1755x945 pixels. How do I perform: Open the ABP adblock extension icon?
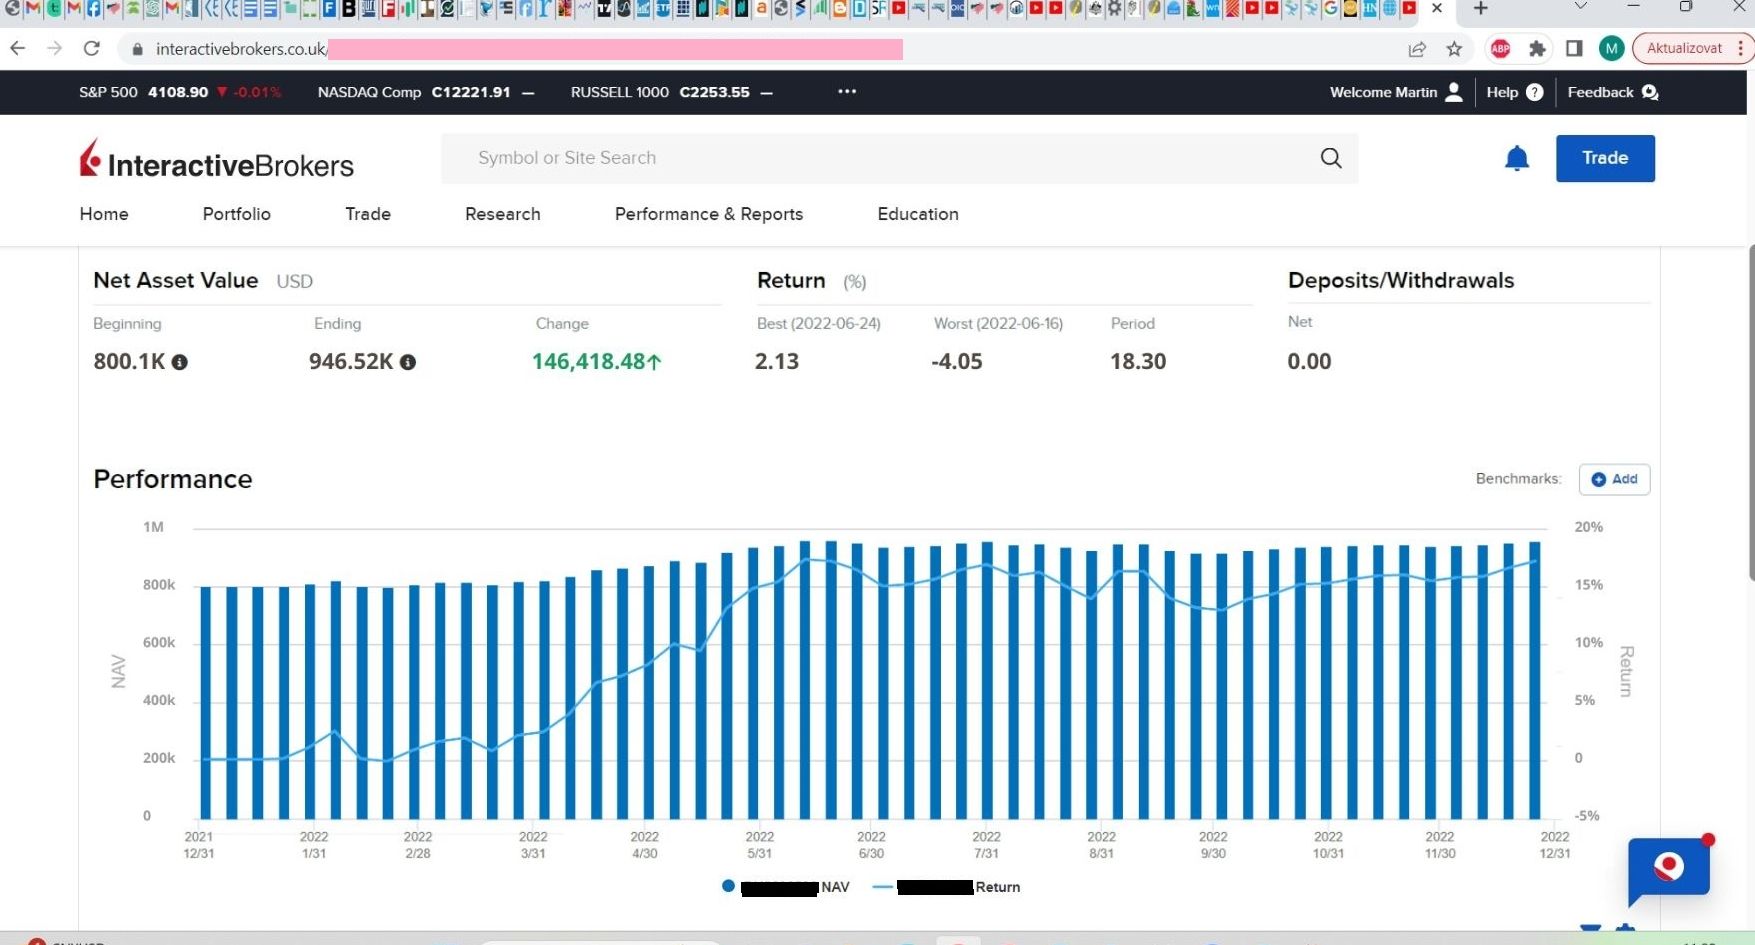coord(1500,48)
